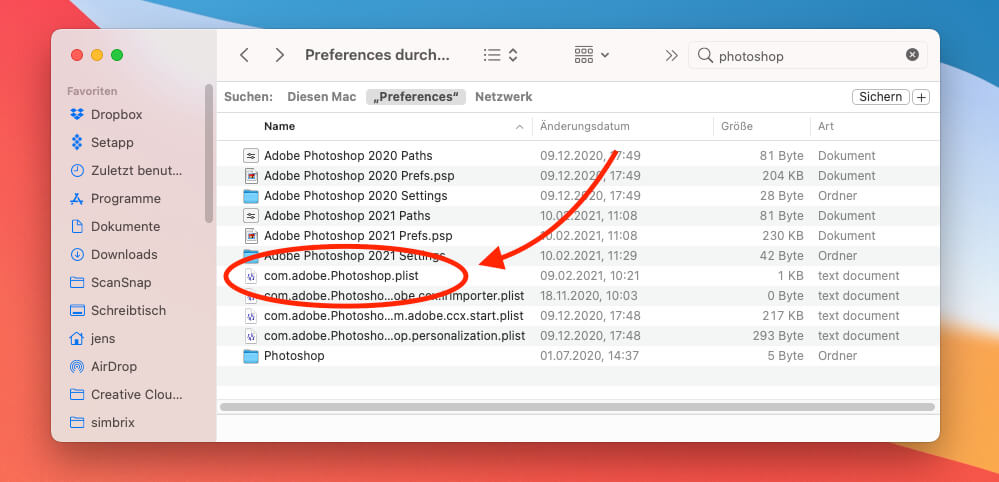The height and width of the screenshot is (482, 999).
Task: Add a search criterion with the plus button
Action: 921,97
